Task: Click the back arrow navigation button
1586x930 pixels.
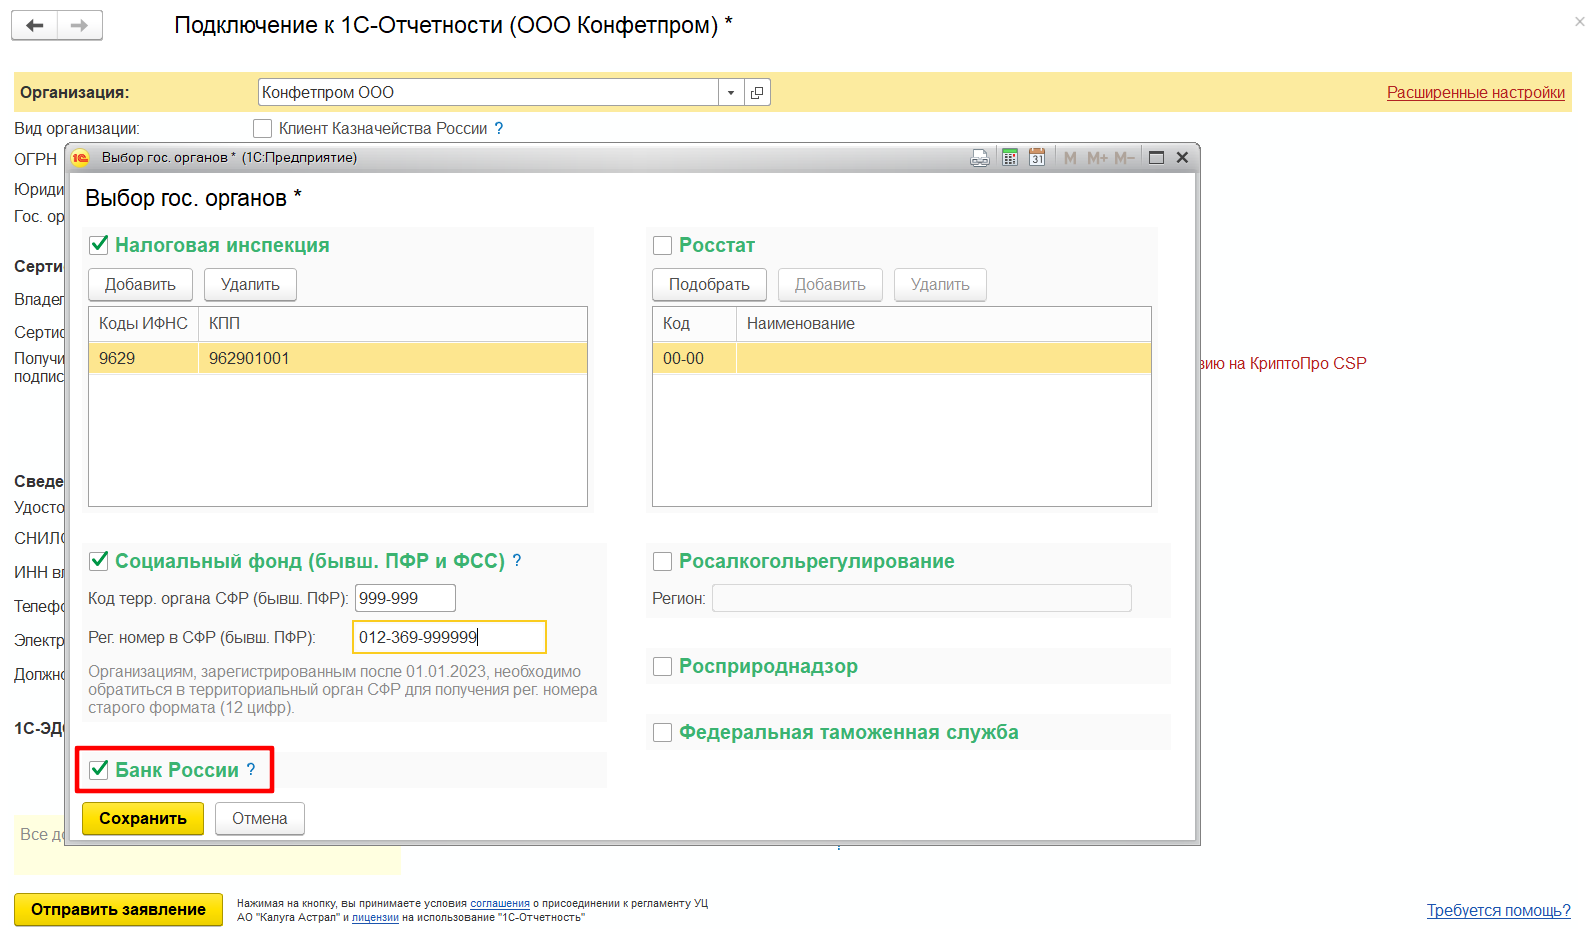Action: click(35, 26)
